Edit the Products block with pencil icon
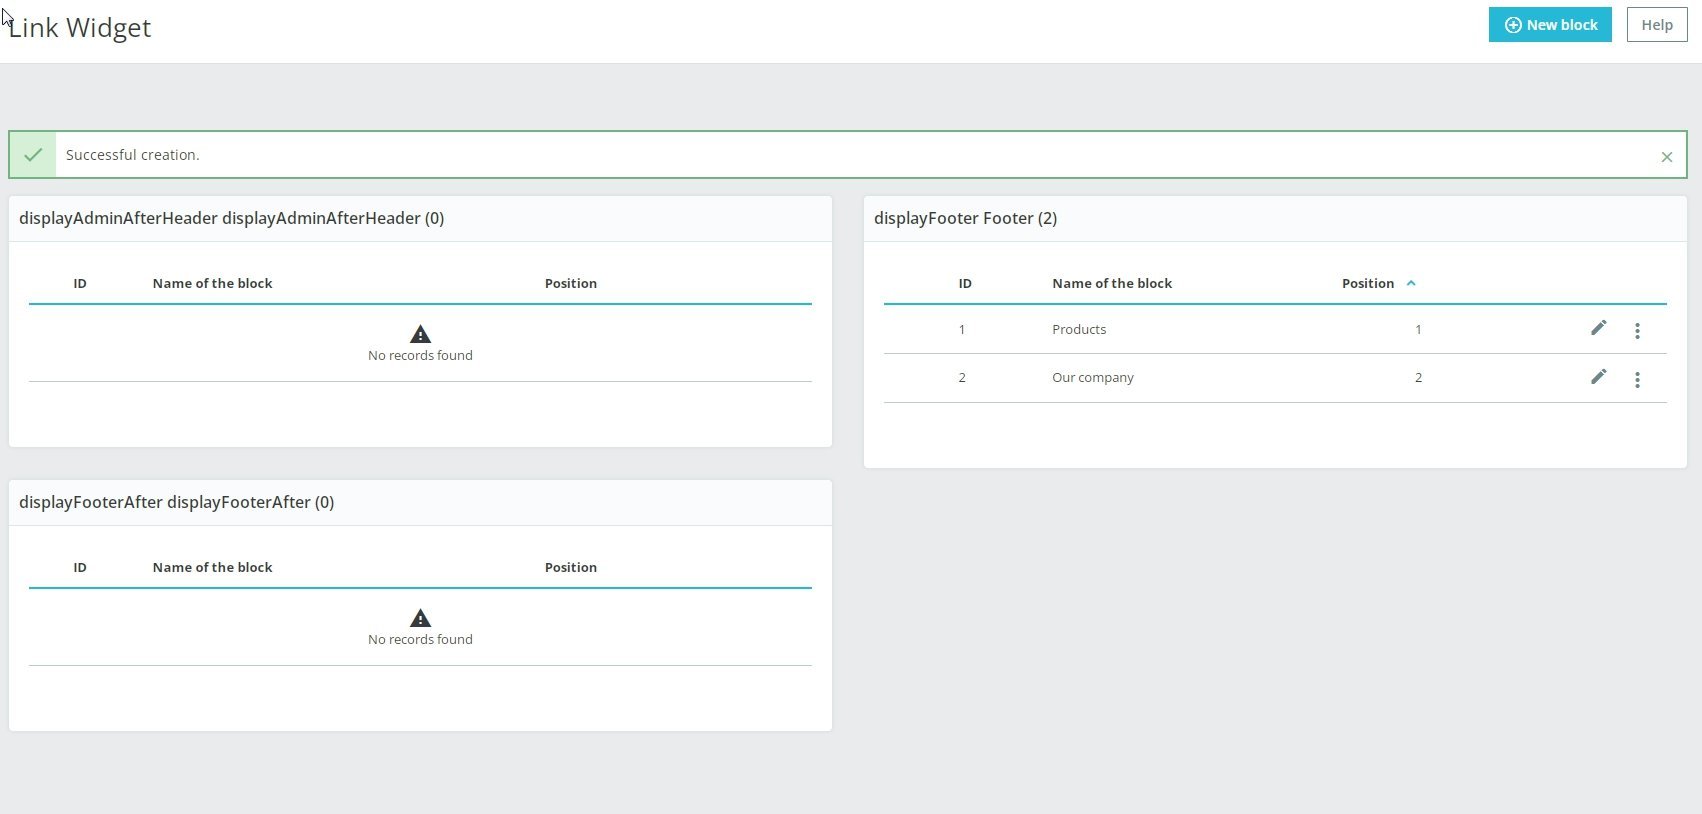The width and height of the screenshot is (1702, 814). click(x=1598, y=328)
